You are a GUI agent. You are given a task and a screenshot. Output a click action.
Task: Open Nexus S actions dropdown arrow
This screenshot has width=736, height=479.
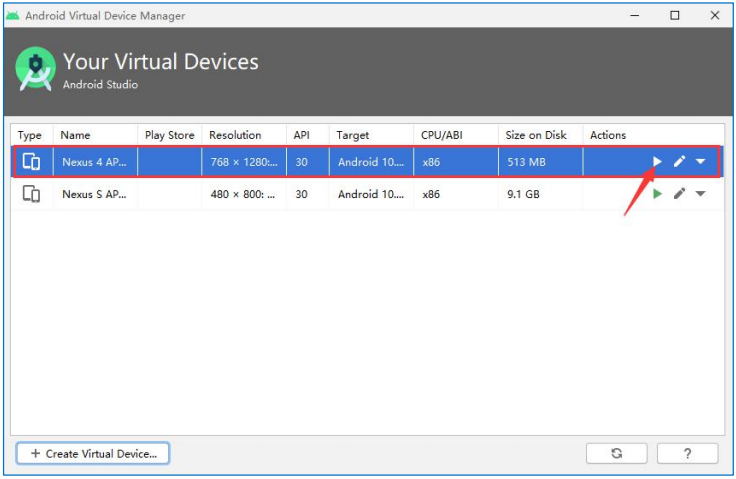coord(700,193)
